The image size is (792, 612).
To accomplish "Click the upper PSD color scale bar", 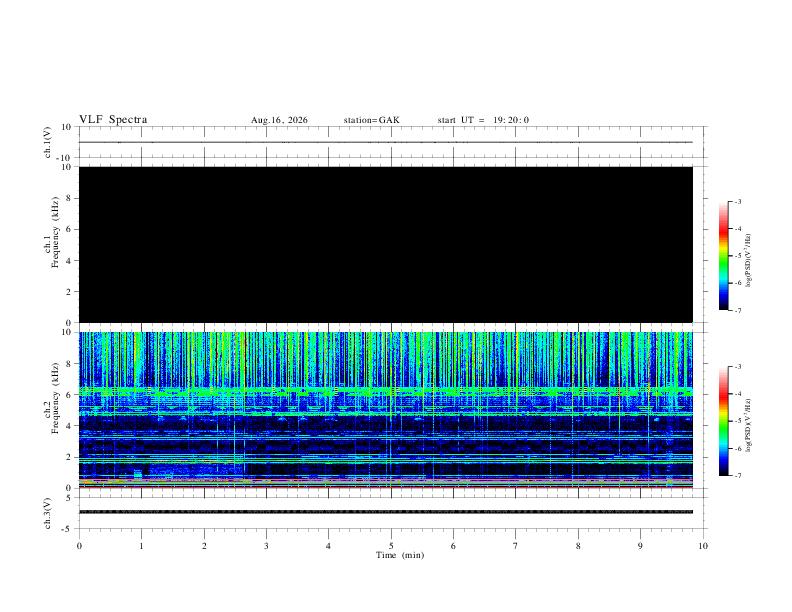I will point(723,256).
